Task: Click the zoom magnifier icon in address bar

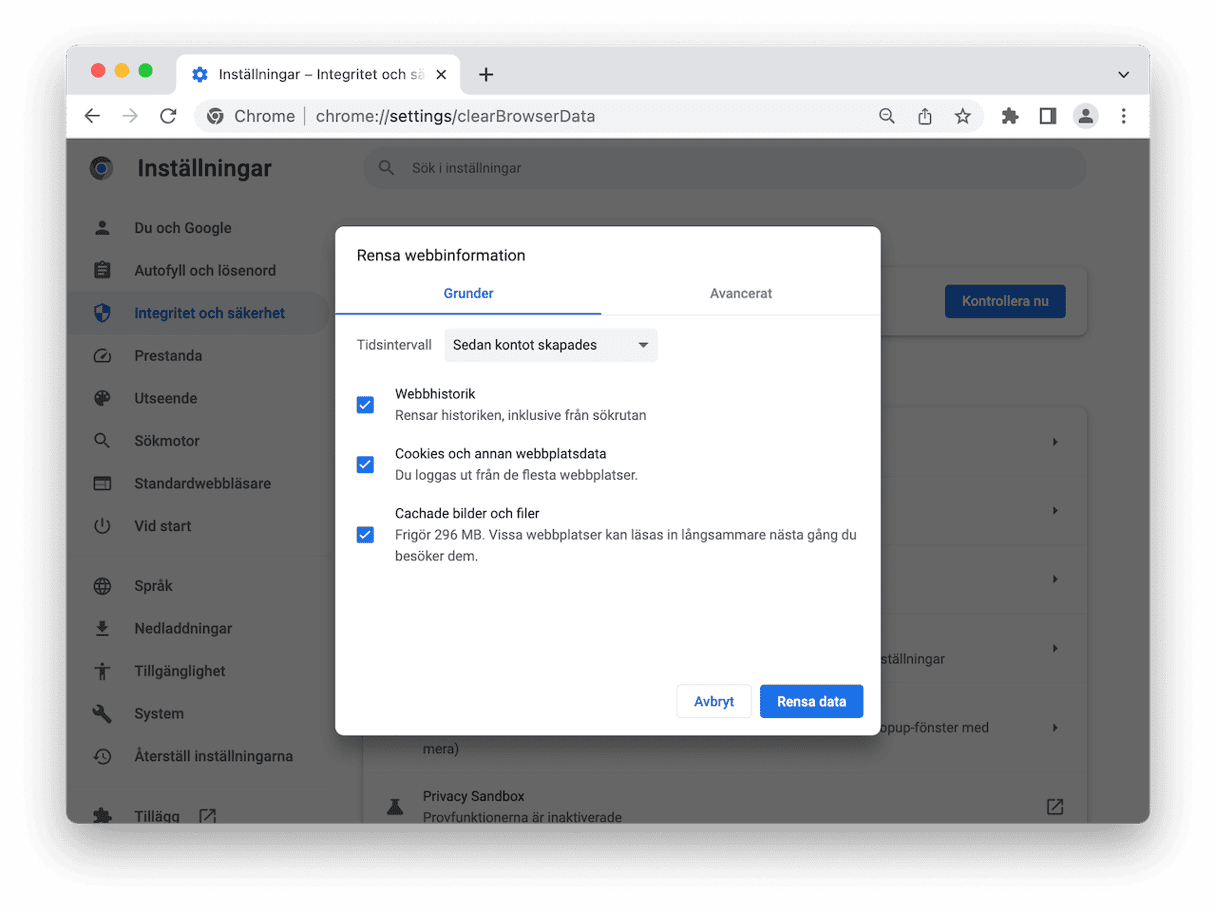Action: point(887,116)
